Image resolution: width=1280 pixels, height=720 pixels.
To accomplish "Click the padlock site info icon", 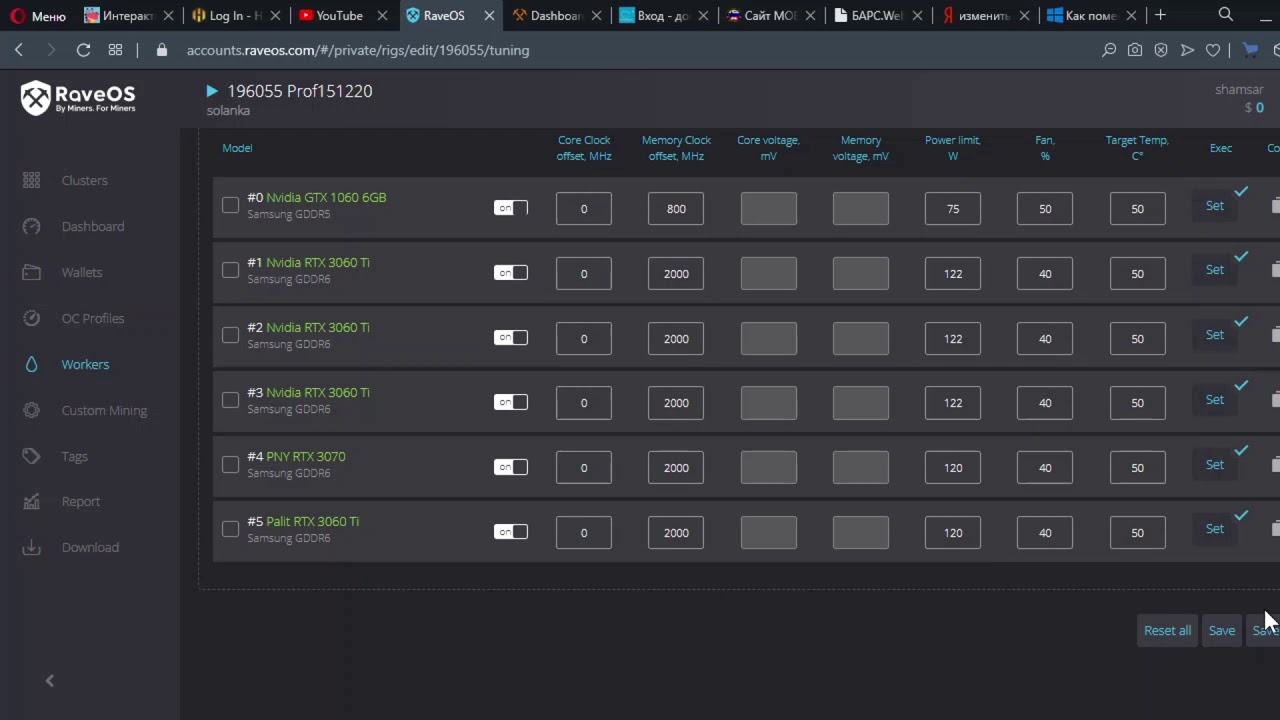I will (x=162, y=50).
